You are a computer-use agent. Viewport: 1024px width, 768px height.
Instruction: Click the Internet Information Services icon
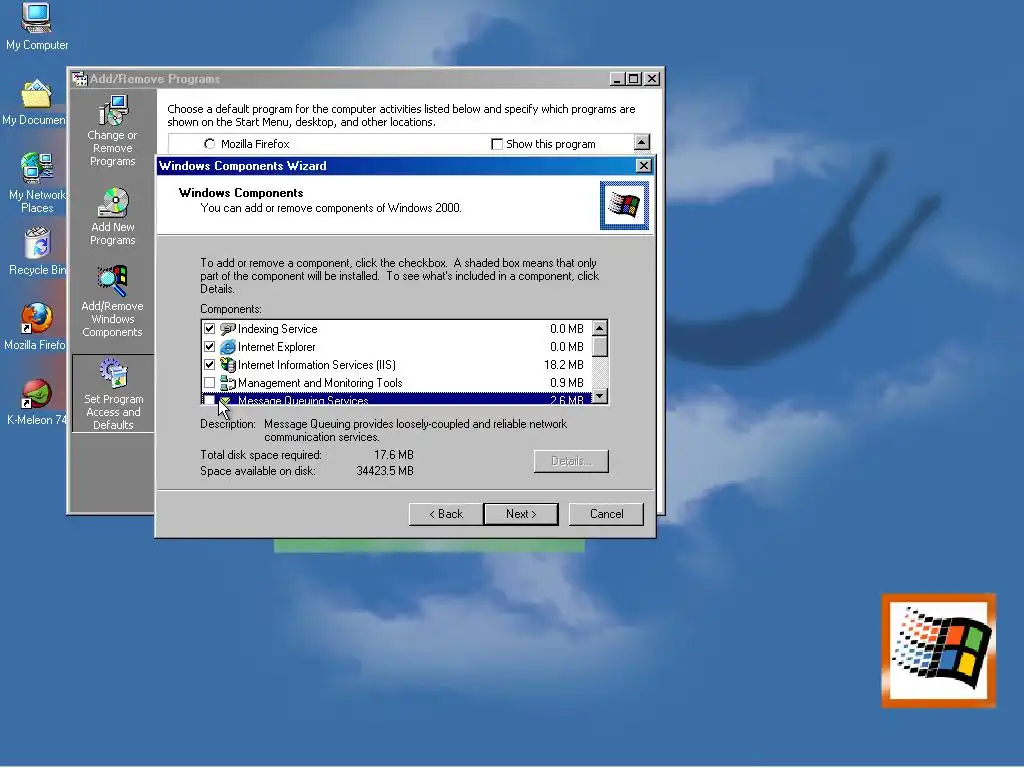tap(227, 364)
